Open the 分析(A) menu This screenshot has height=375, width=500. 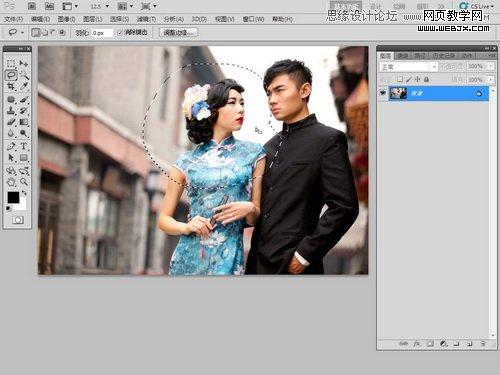pyautogui.click(x=173, y=19)
